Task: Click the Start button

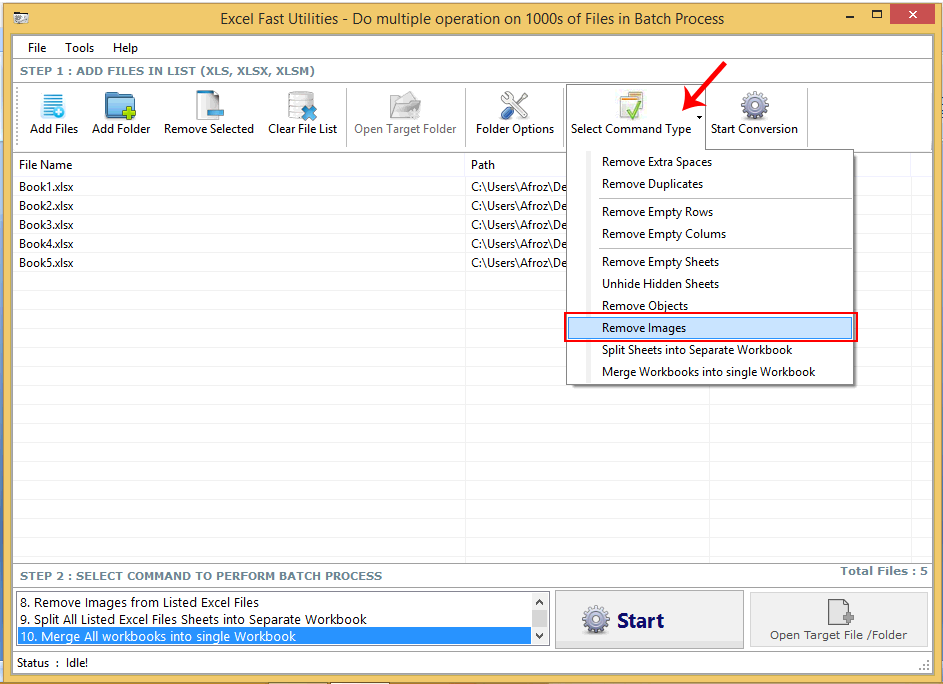Action: [x=648, y=619]
